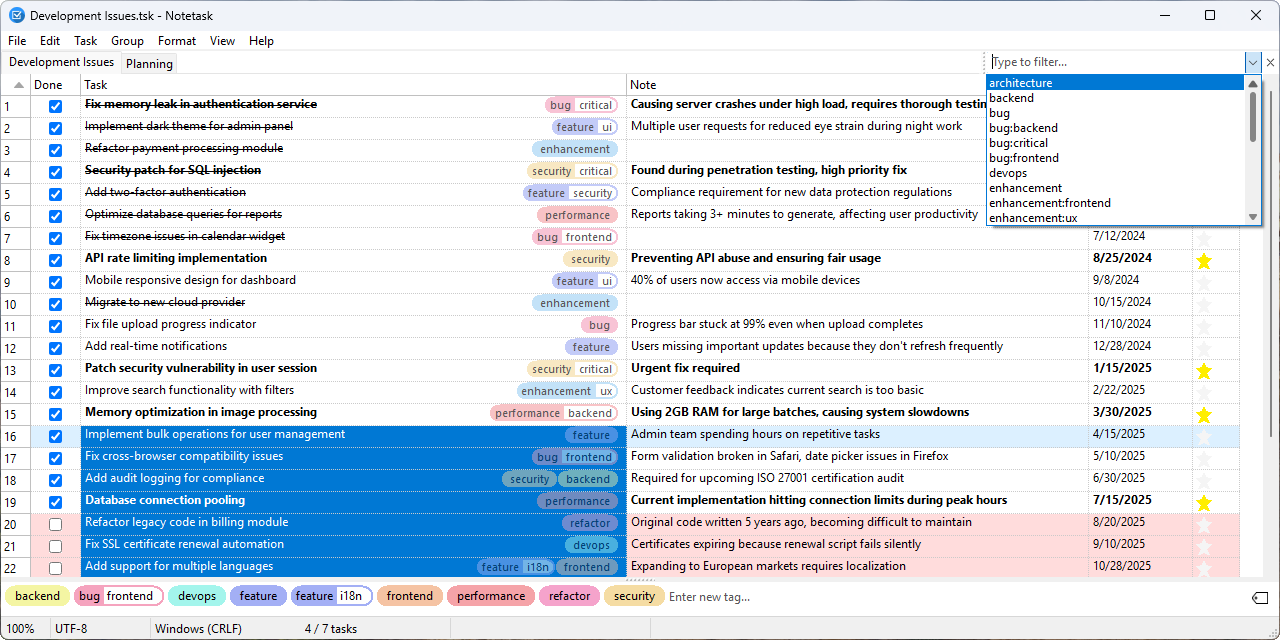Click the tag icon at the bottom right corner
The image size is (1280, 640).
(1260, 596)
